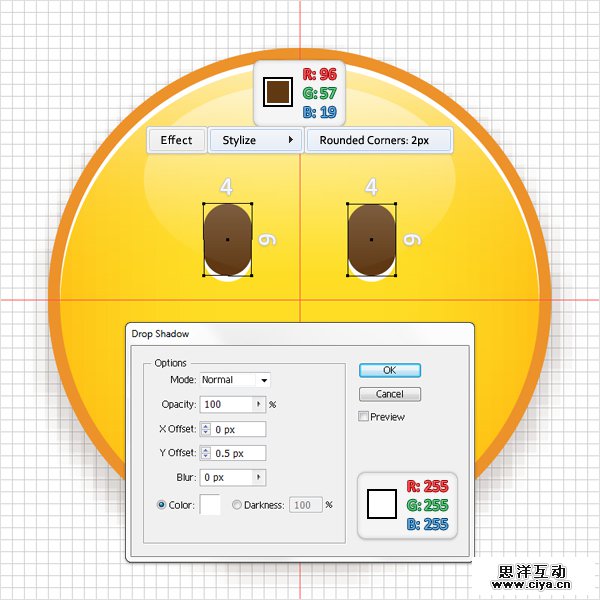Screen dimensions: 600x600
Task: Select the Color radio button
Action: pos(162,505)
